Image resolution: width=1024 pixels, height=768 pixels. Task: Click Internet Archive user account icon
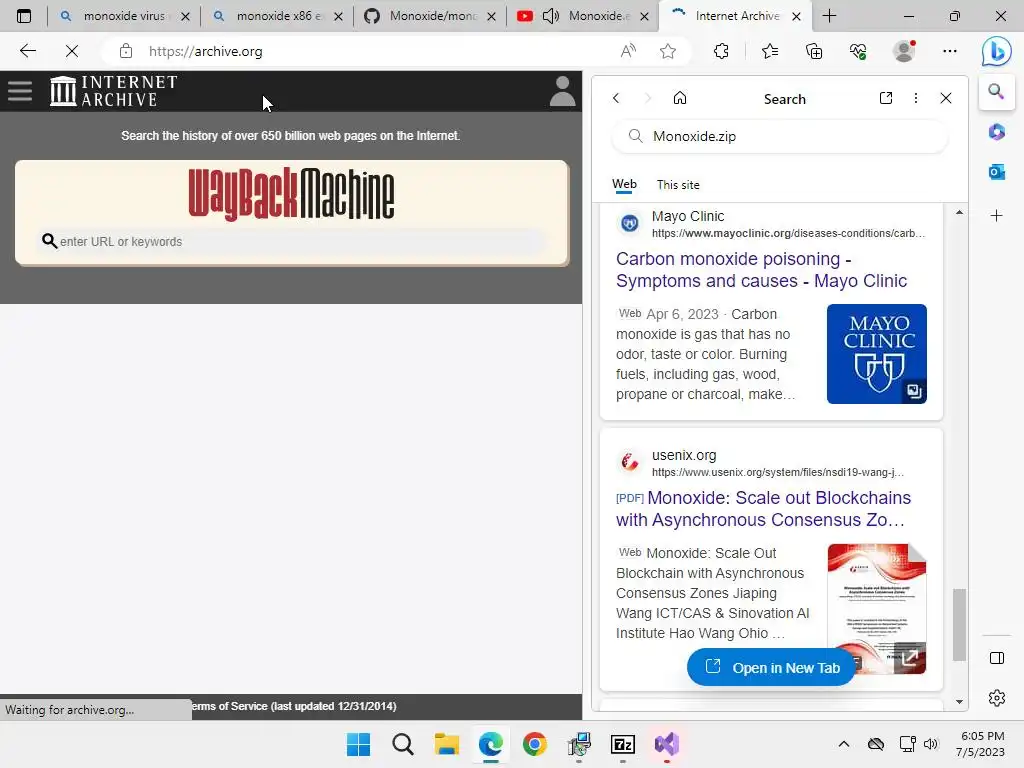[x=562, y=91]
